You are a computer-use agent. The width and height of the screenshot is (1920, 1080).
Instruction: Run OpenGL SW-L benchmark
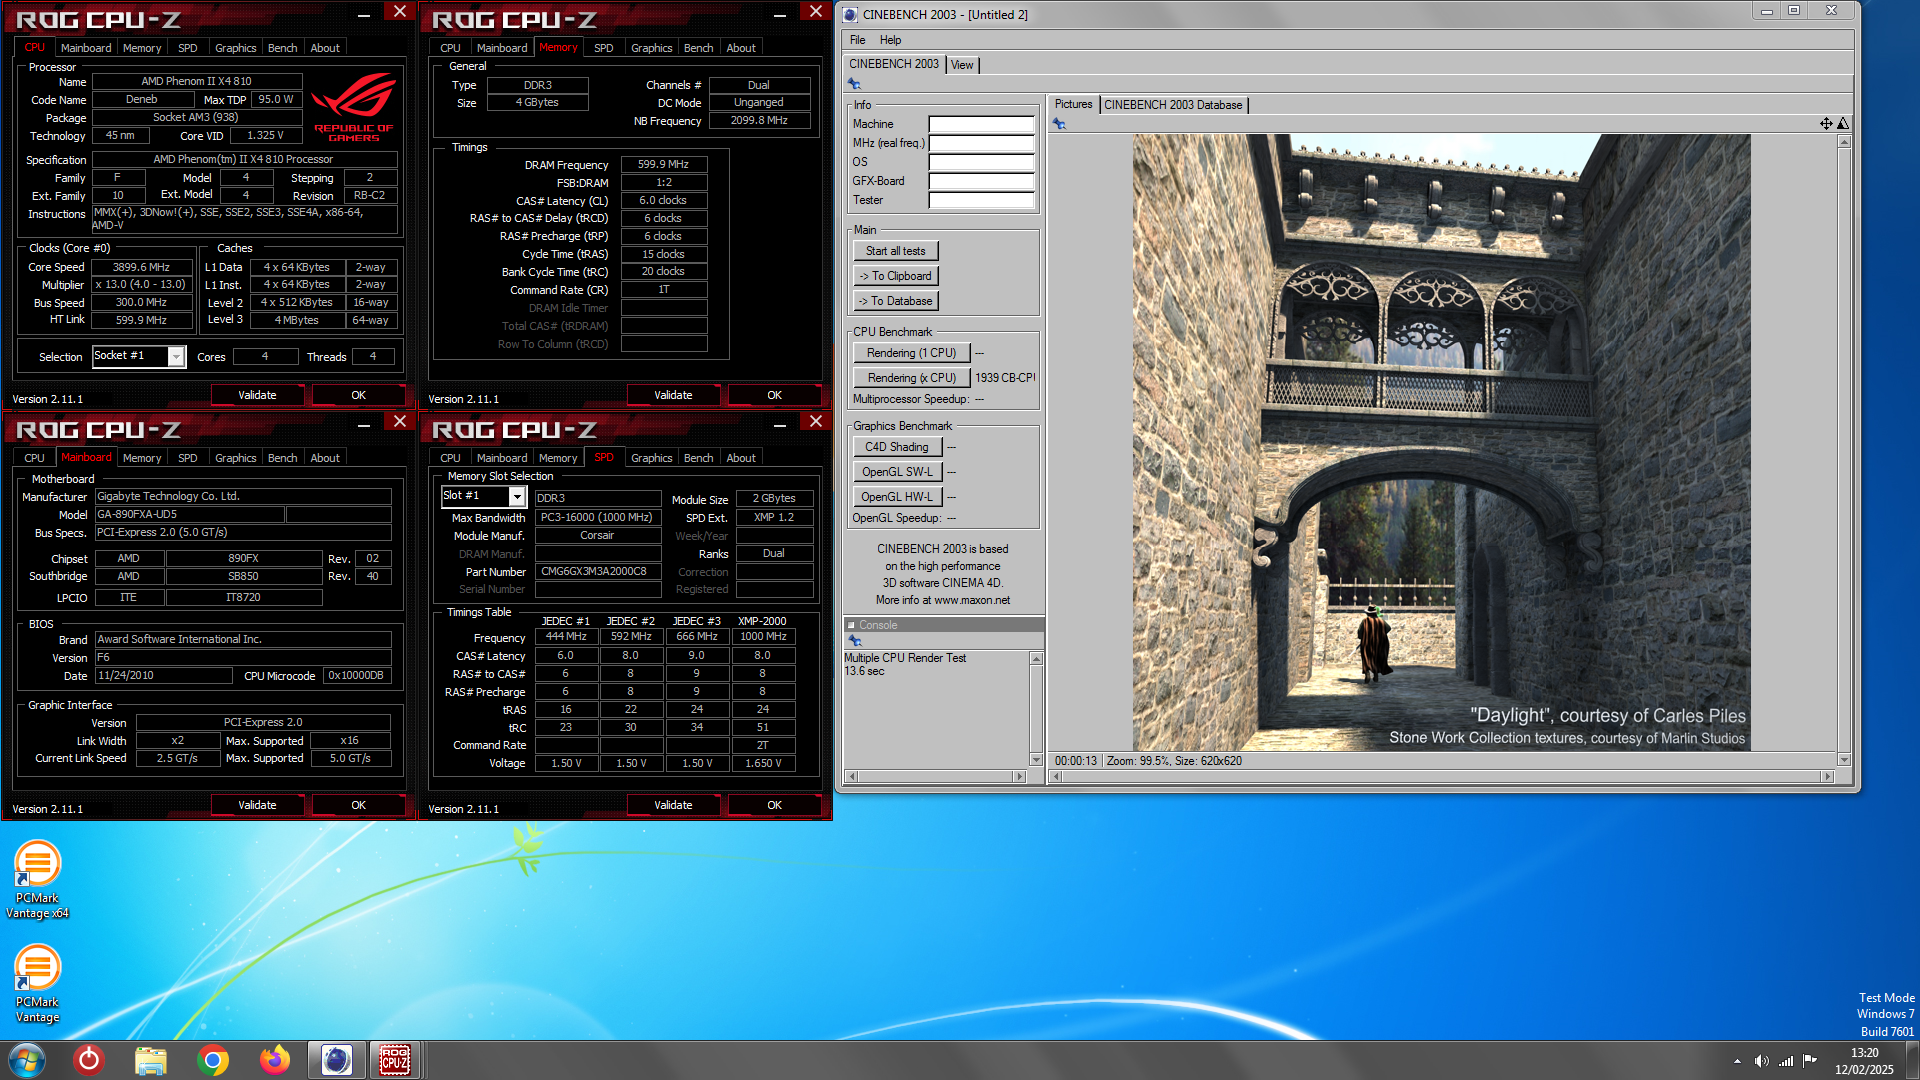pyautogui.click(x=897, y=472)
